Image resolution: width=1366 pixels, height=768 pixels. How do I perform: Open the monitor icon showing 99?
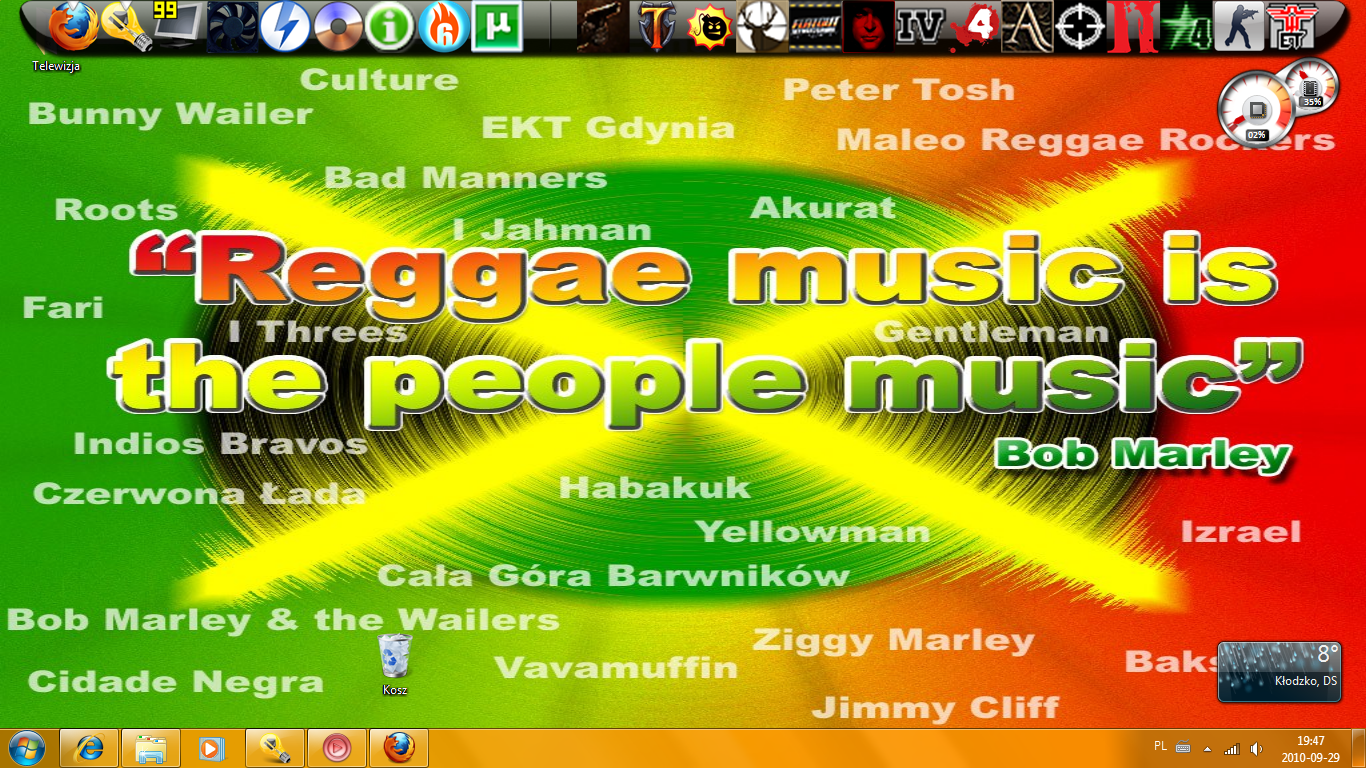click(x=179, y=27)
